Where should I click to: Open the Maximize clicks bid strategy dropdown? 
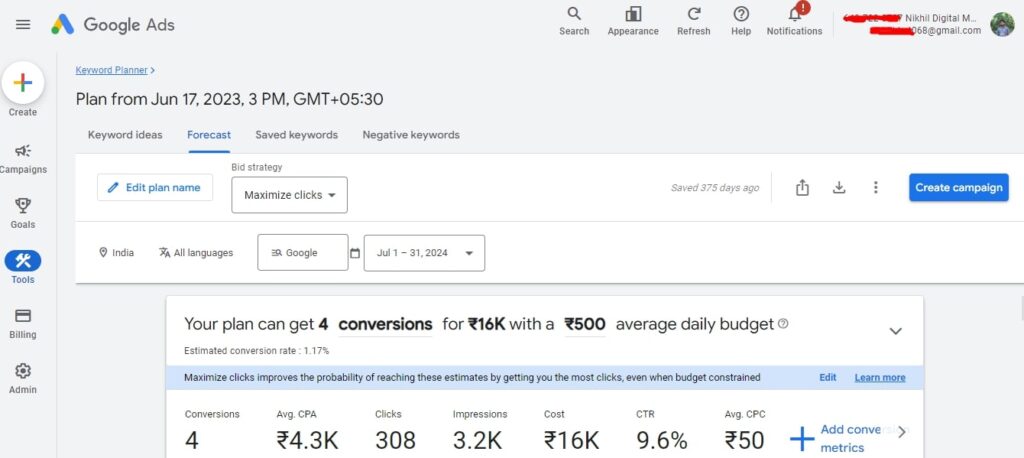pyautogui.click(x=289, y=195)
